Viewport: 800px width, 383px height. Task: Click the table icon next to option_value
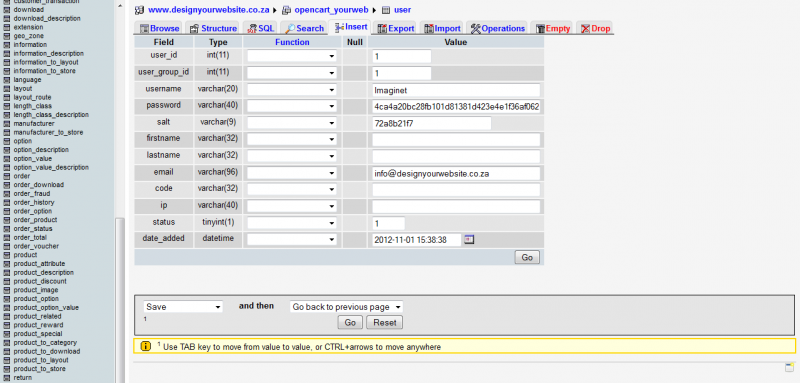pos(7,159)
